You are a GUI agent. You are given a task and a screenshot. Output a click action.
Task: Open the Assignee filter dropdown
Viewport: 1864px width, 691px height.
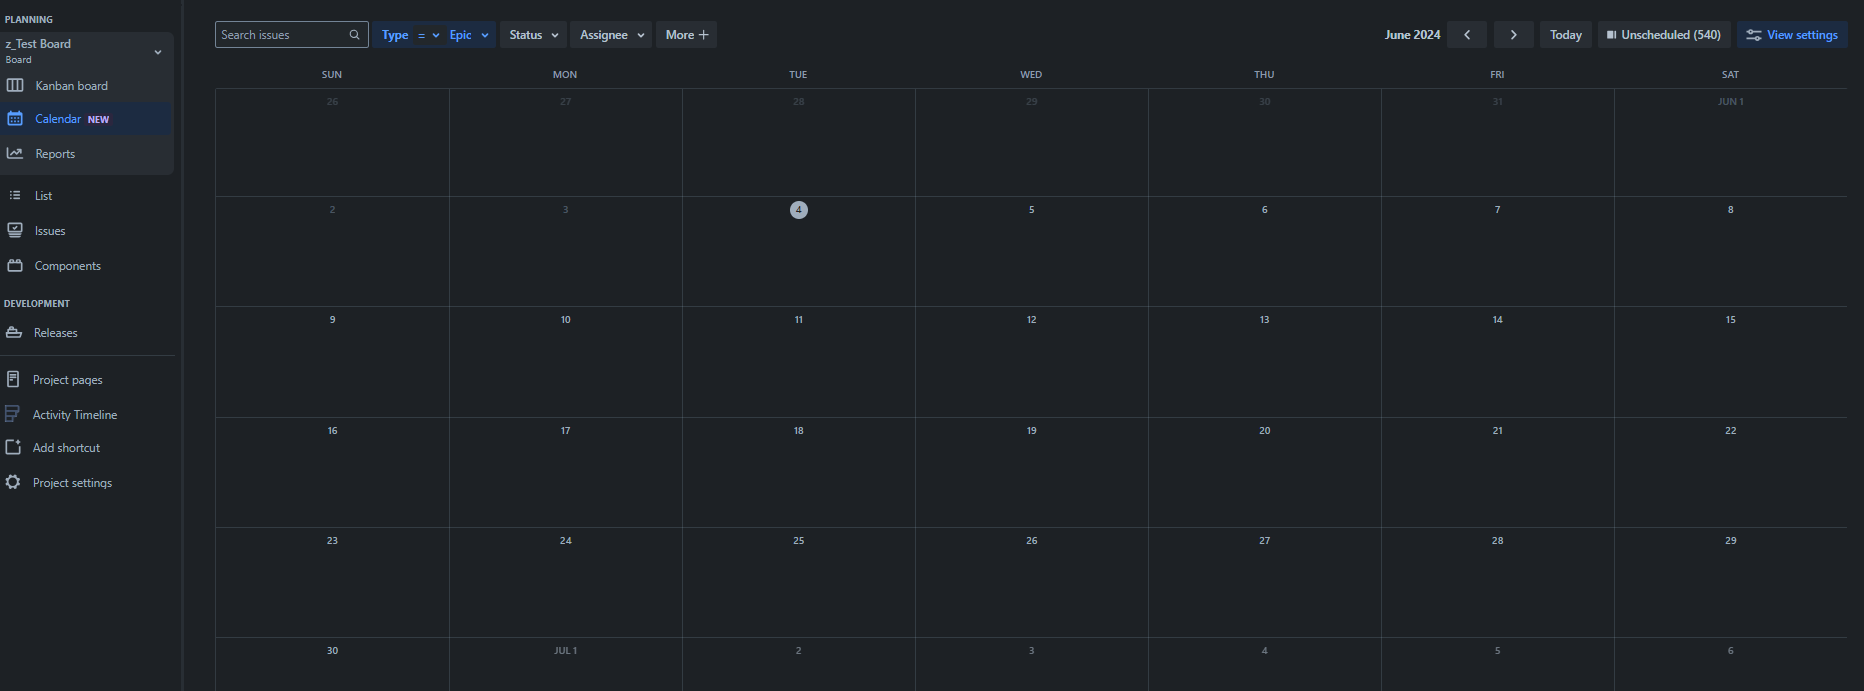click(x=612, y=35)
